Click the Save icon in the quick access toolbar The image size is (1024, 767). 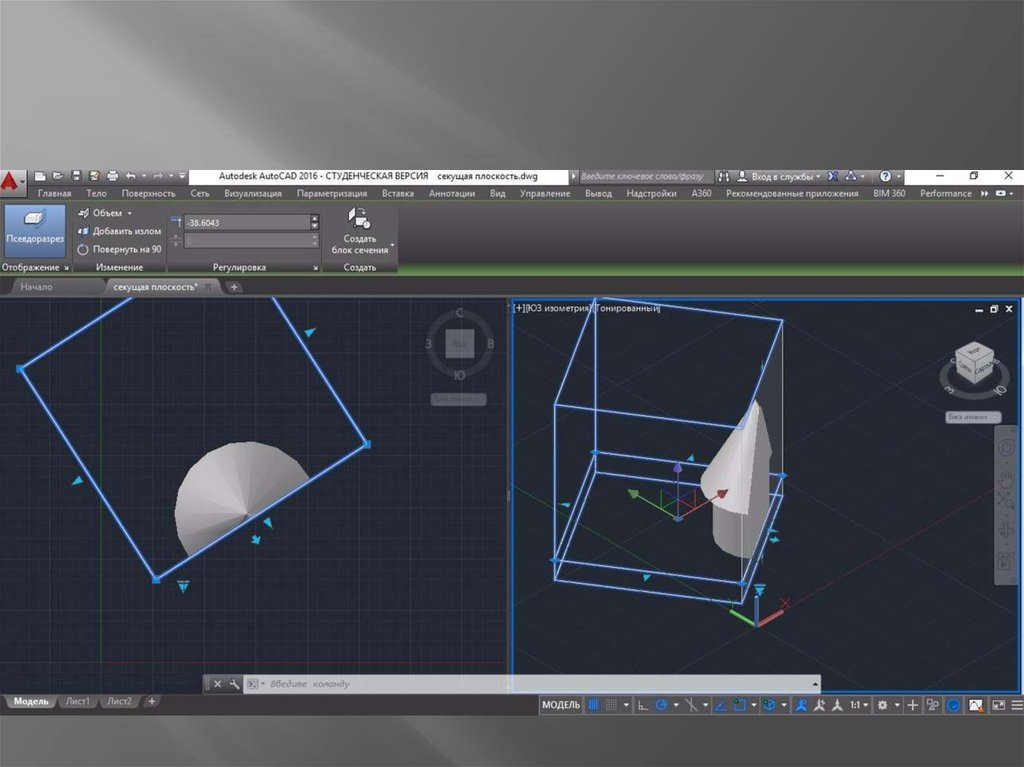[76, 176]
